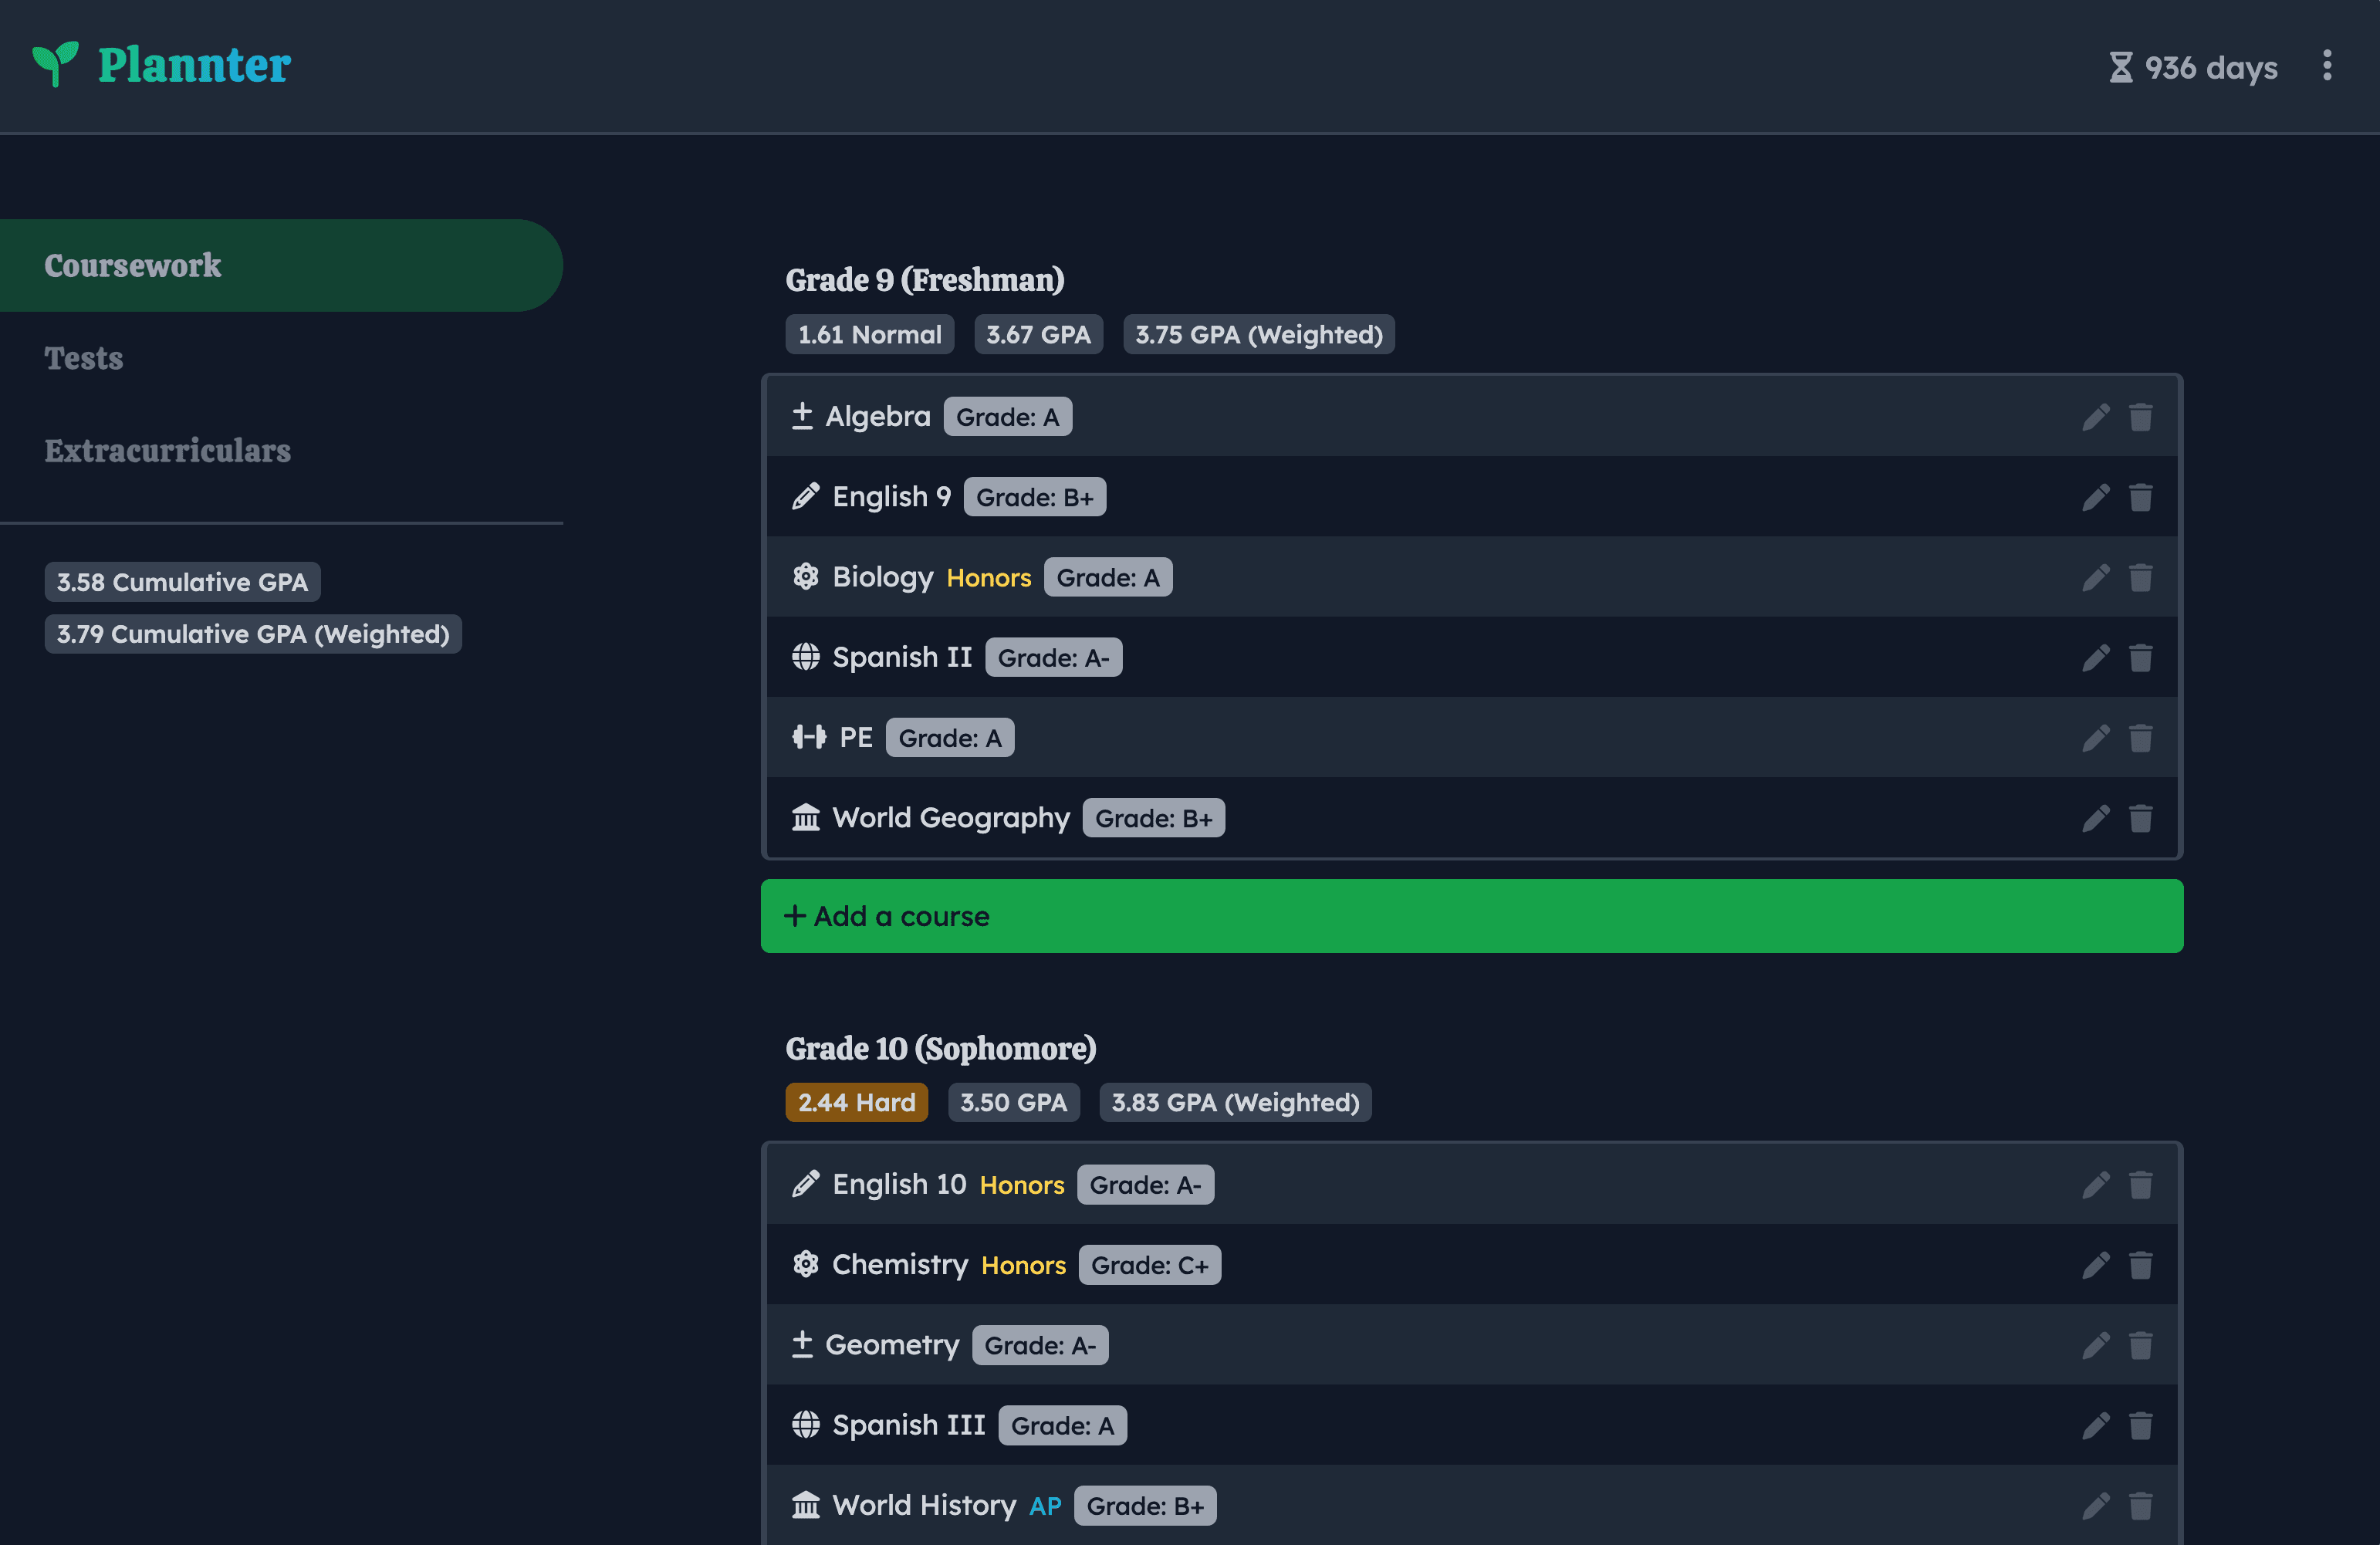The height and width of the screenshot is (1545, 2380).
Task: Delete the World History AP course
Action: click(2140, 1506)
